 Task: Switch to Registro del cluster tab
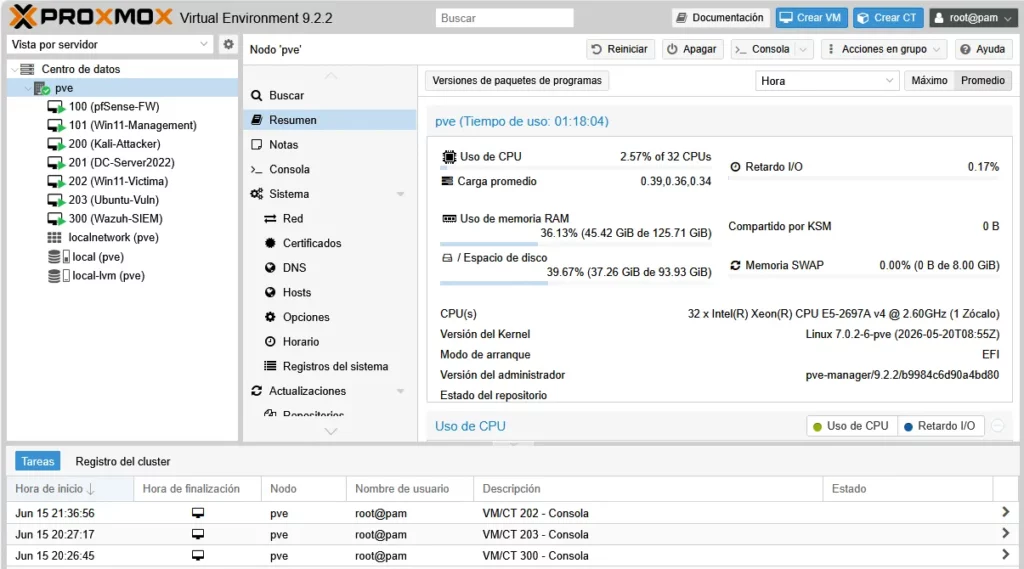[x=123, y=462]
